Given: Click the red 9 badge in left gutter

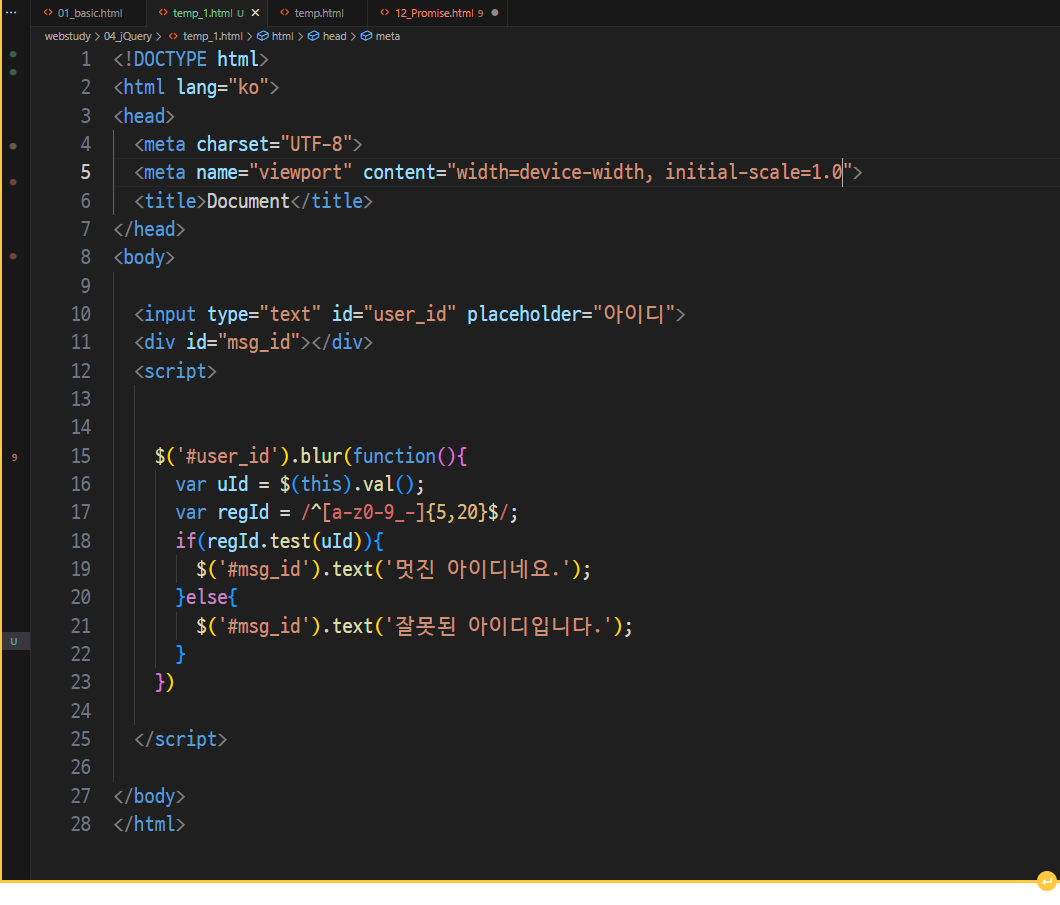Looking at the screenshot, I should pos(14,458).
